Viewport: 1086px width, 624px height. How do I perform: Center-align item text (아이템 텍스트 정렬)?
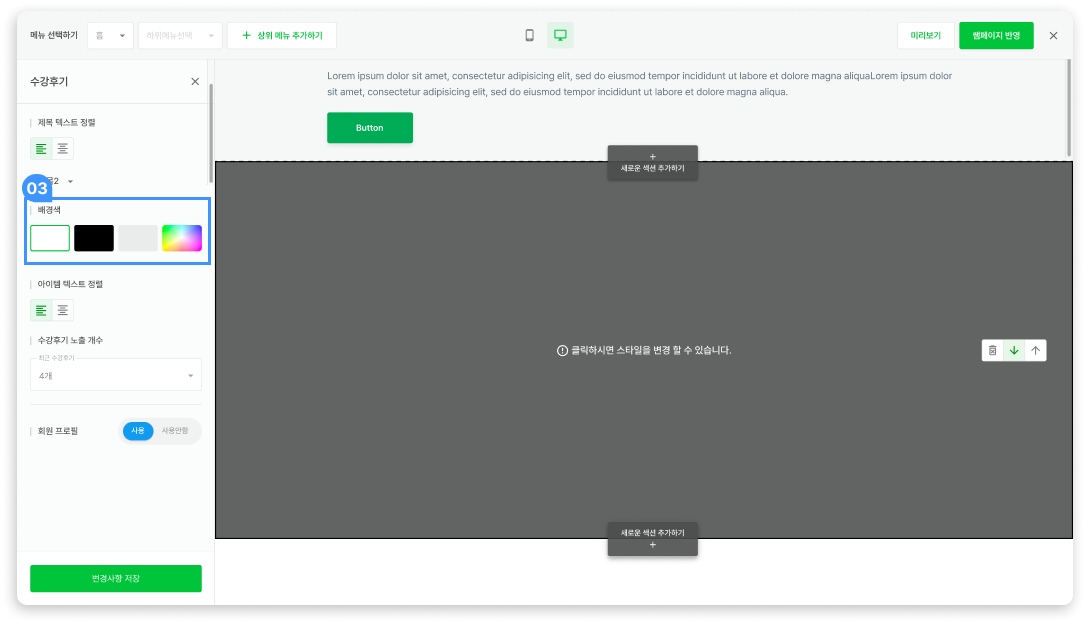[63, 310]
